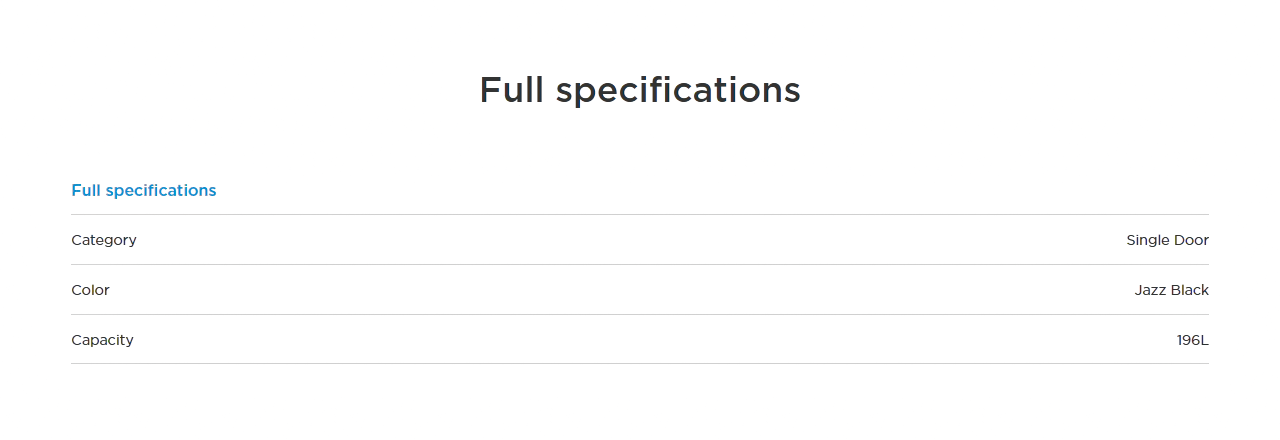
Task: Click the divider between Color and Capacity rows
Action: [x=640, y=314]
